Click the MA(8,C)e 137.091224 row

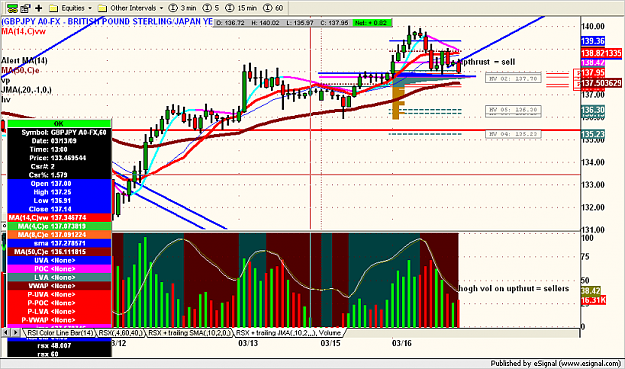tap(59, 235)
